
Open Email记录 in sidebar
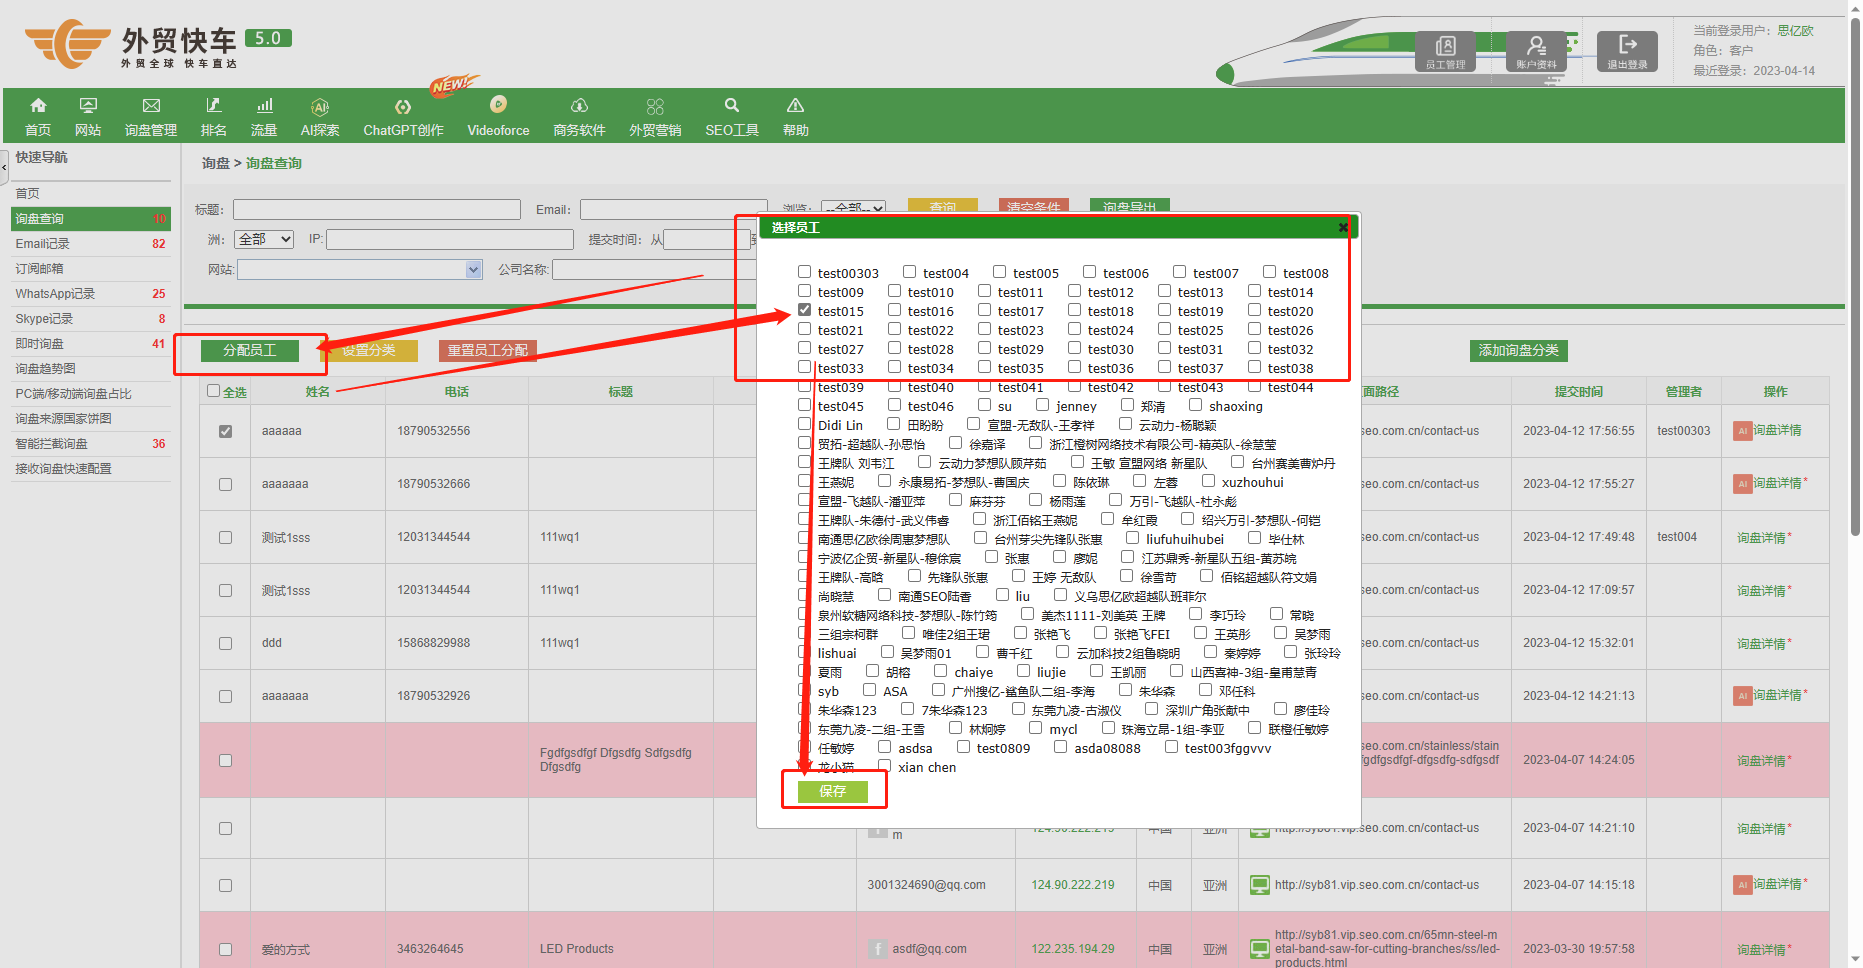point(91,244)
